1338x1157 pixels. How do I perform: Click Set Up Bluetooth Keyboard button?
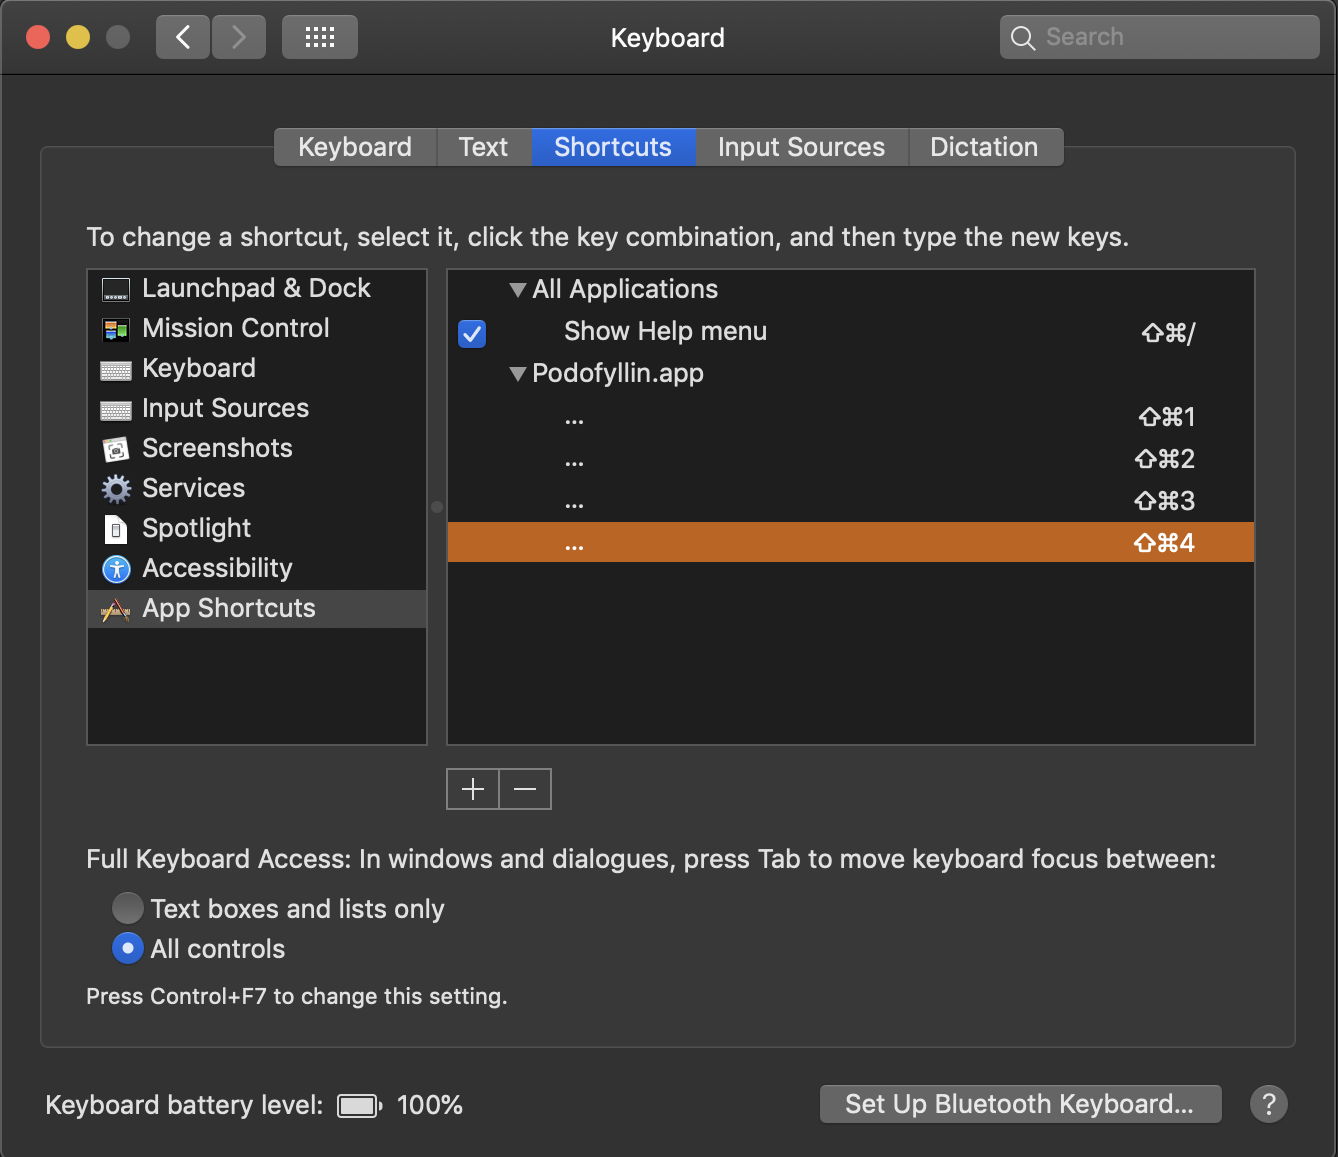[x=1020, y=1104]
